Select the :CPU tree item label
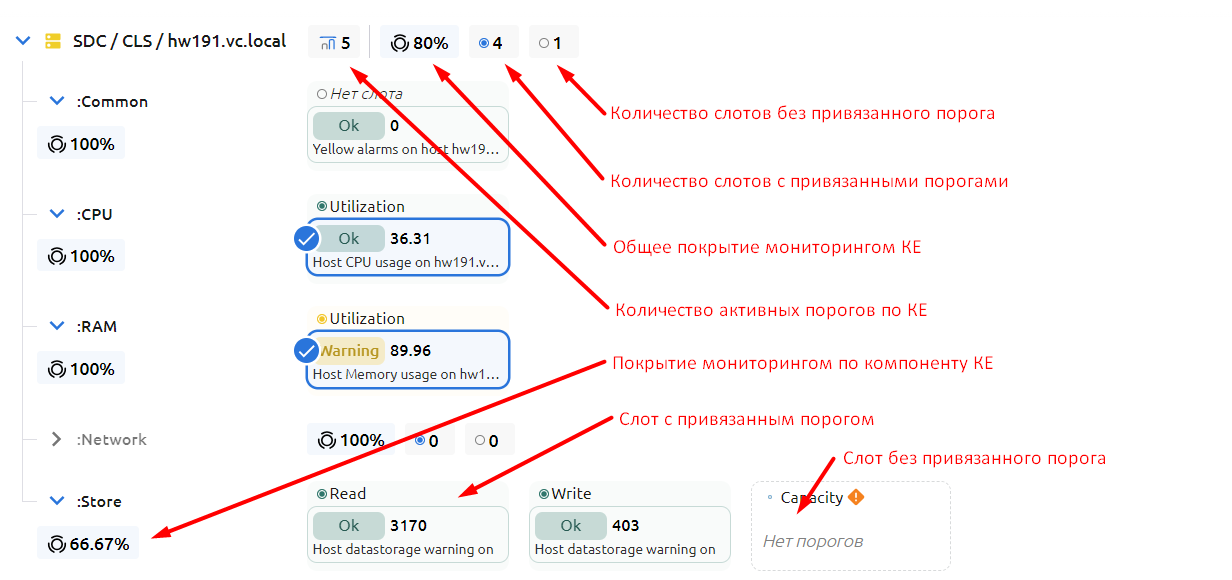The height and width of the screenshot is (580, 1232). (94, 214)
